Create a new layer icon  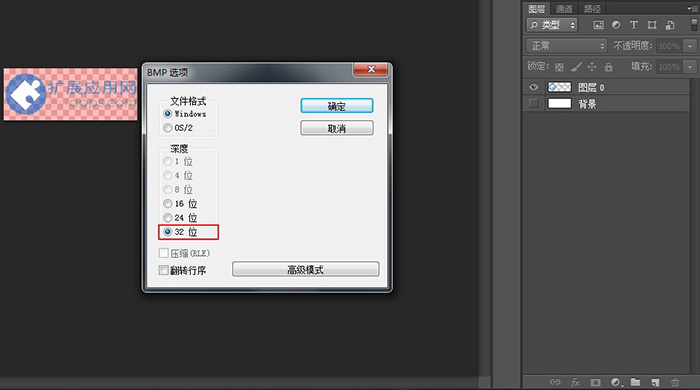[x=655, y=382]
